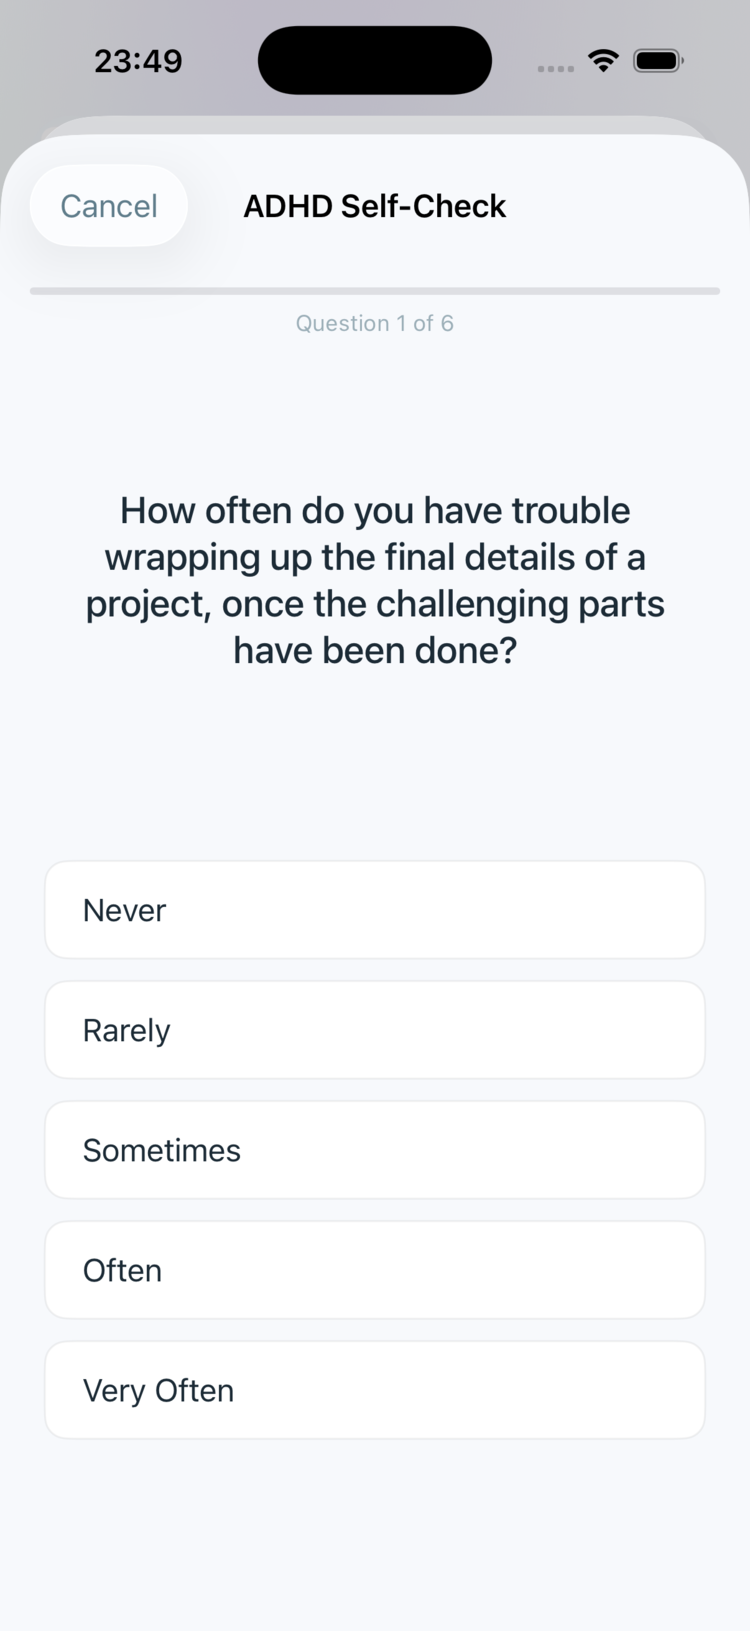Select the Rarely answer option

[x=375, y=1030]
